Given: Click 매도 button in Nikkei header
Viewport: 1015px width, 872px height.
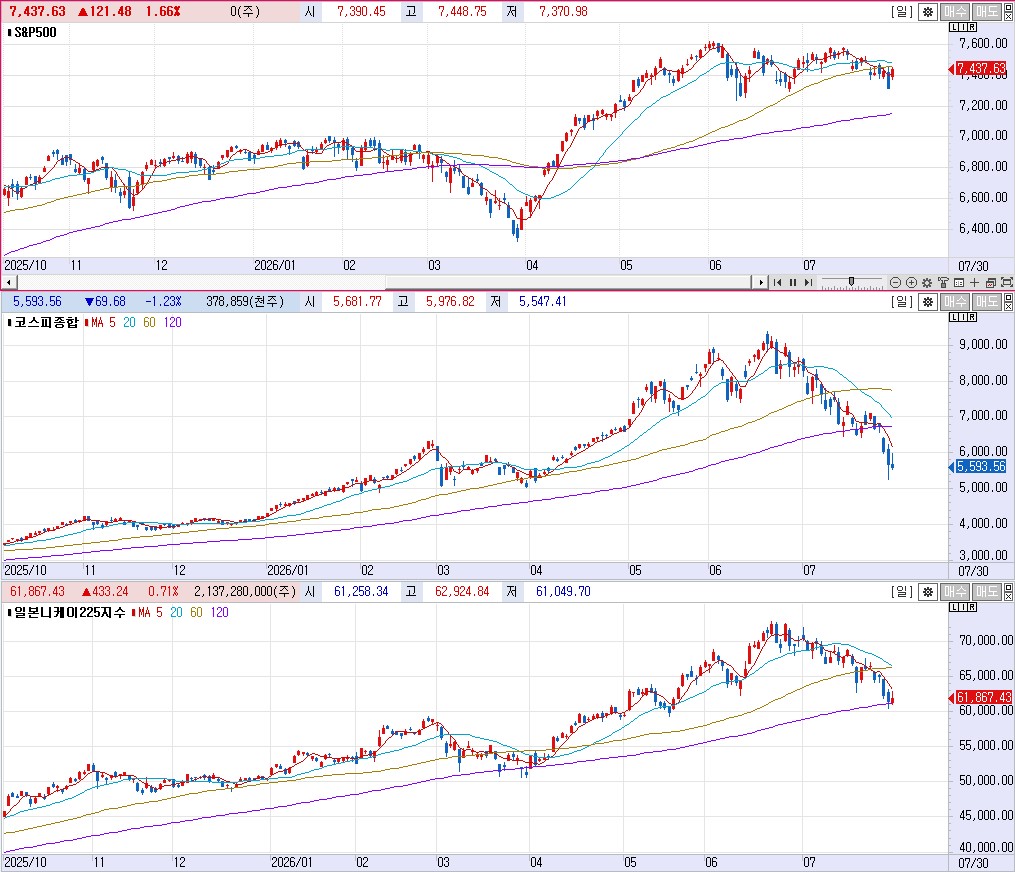Looking at the screenshot, I should click(x=987, y=592).
